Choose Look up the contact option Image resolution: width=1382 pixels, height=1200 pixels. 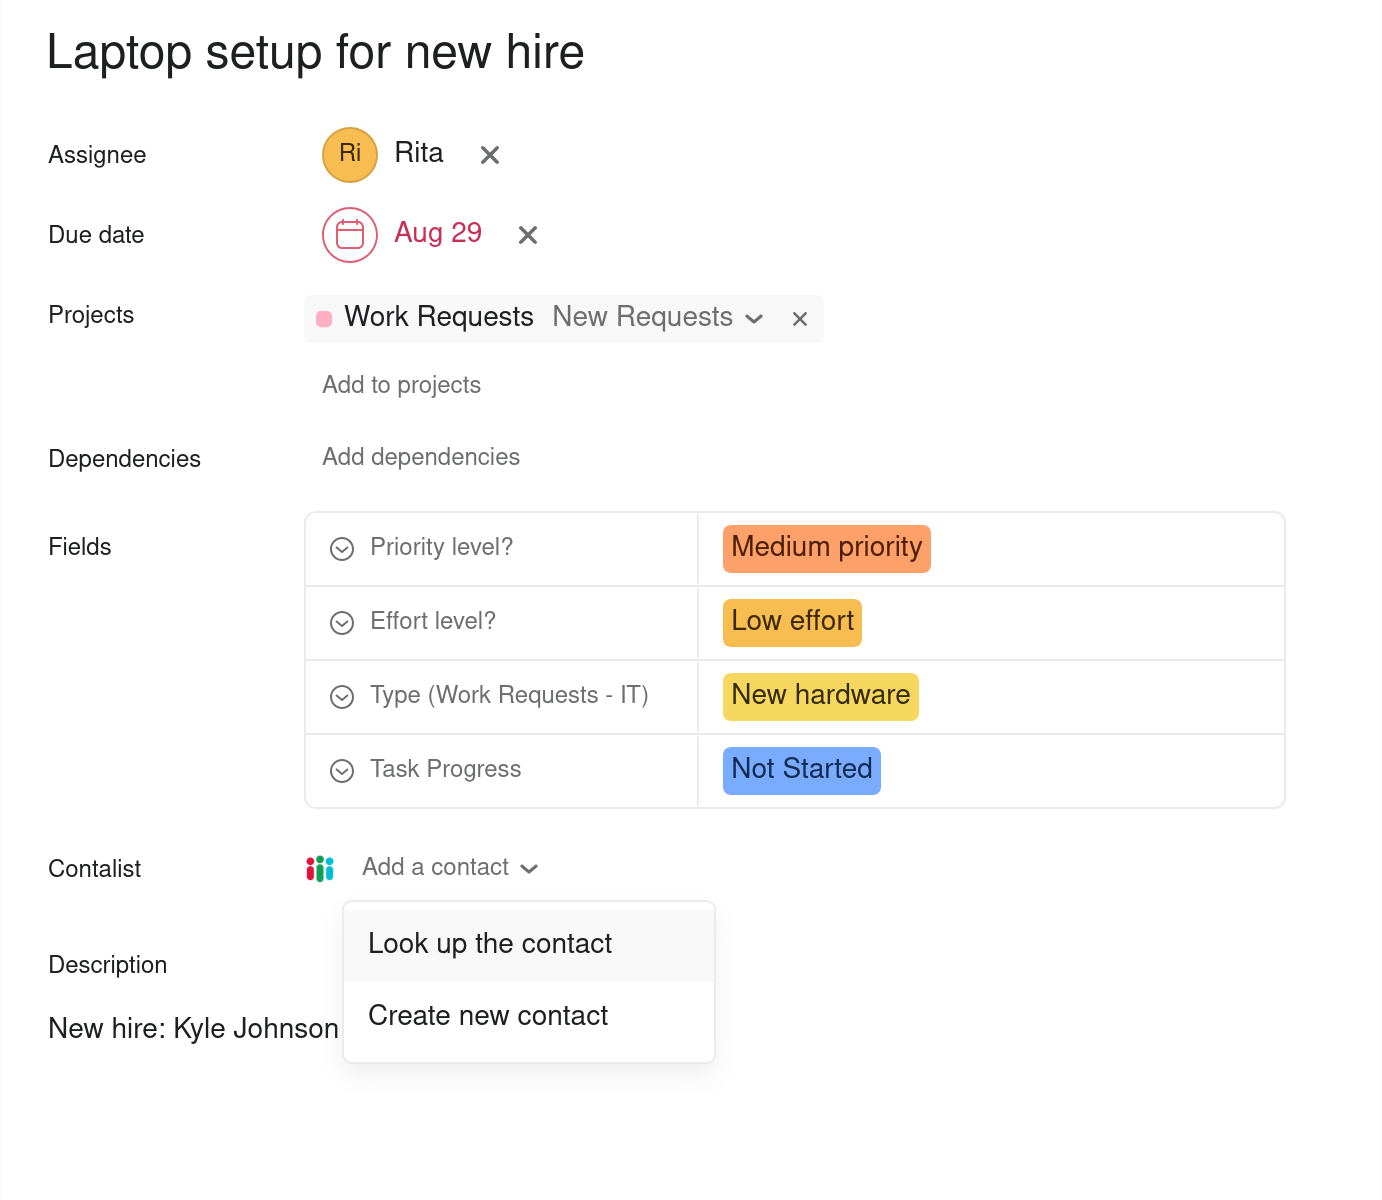click(x=490, y=944)
